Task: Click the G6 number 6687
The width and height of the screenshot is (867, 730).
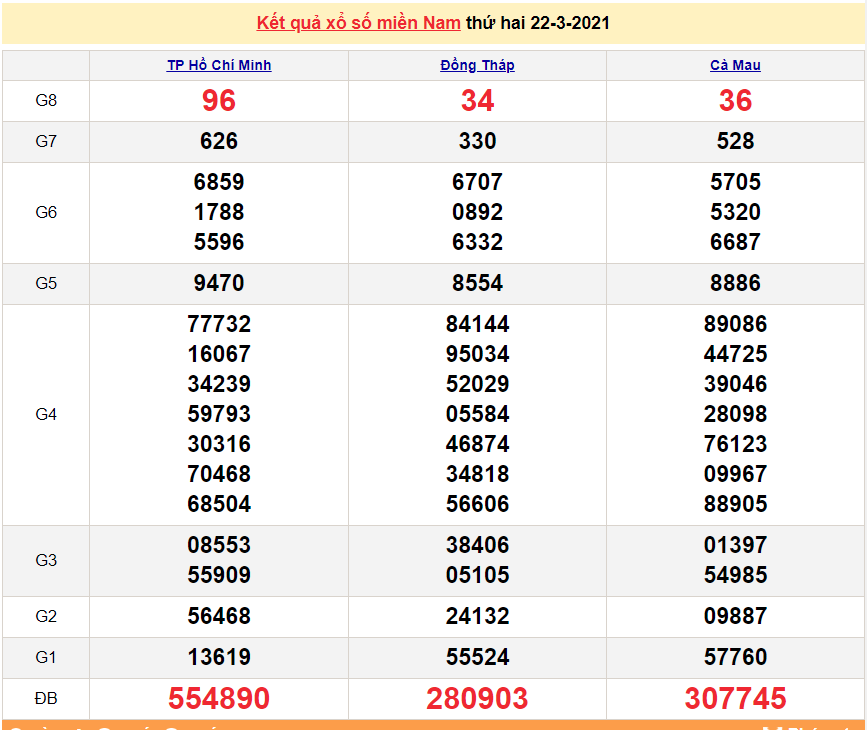Action: [735, 242]
